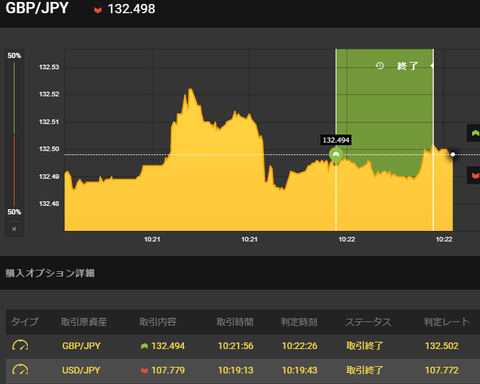Click the 購入オプション詳細 section header
Image resolution: width=480 pixels, height=384 pixels.
pos(50,273)
